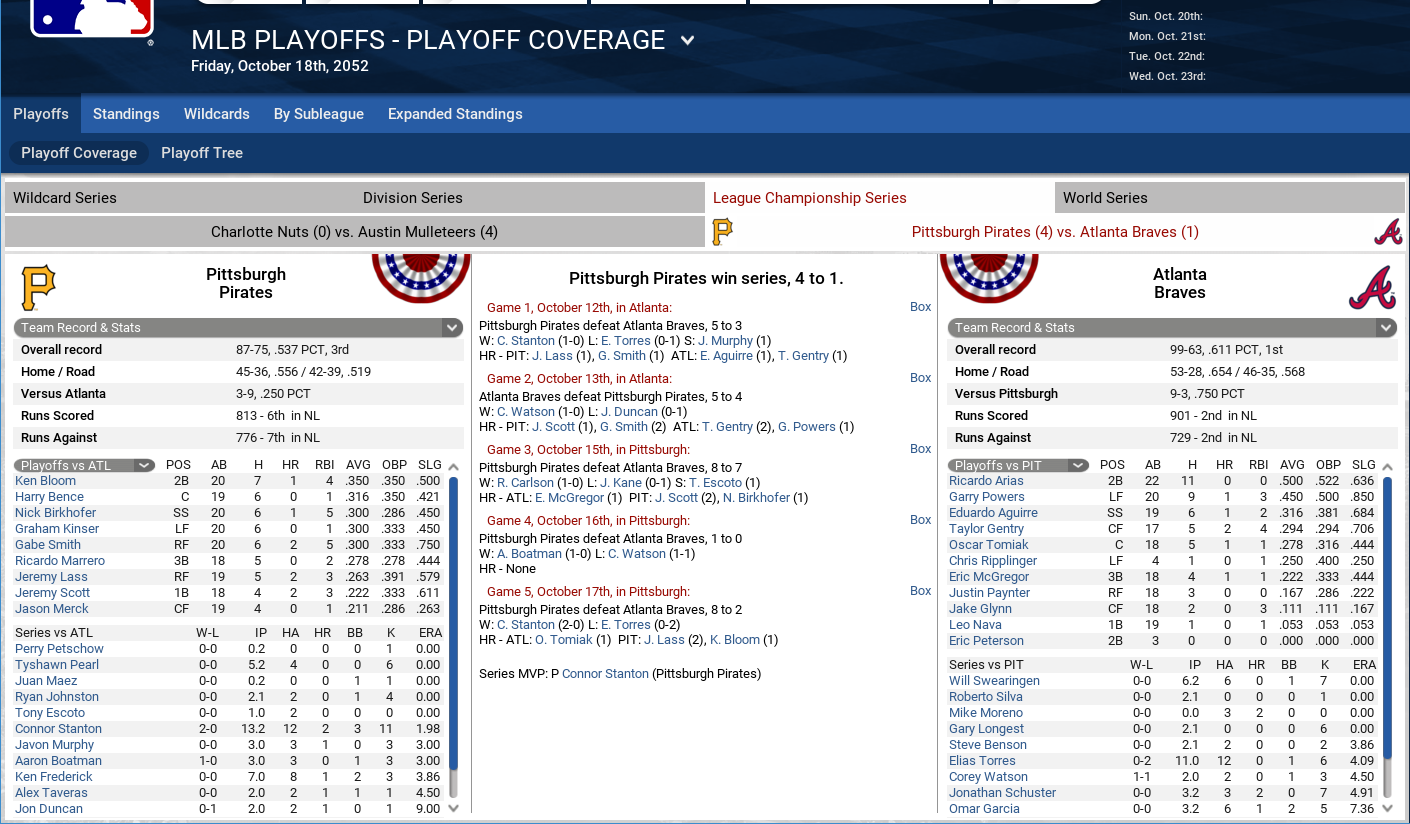Image resolution: width=1410 pixels, height=824 pixels.
Task: Click Pirates pitching scroll-down arrow
Action: [453, 808]
